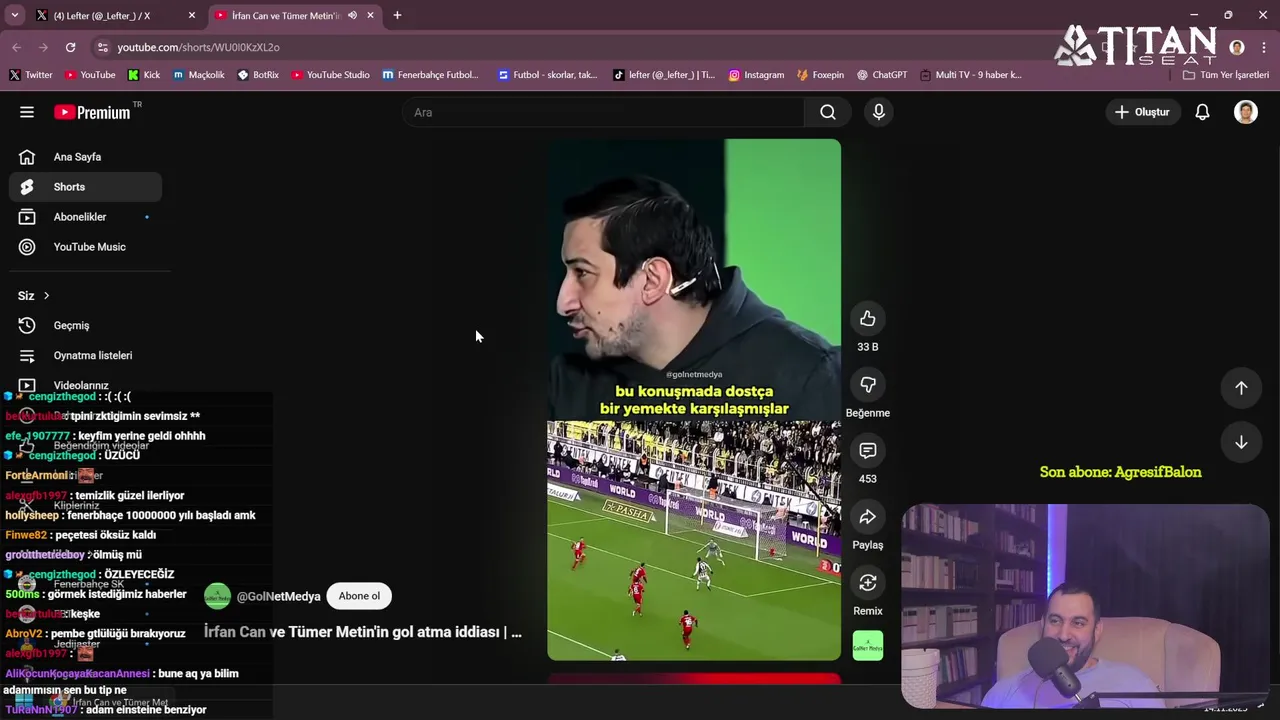Viewport: 1280px width, 720px height.
Task: Open the Instagram bookmark
Action: (756, 75)
